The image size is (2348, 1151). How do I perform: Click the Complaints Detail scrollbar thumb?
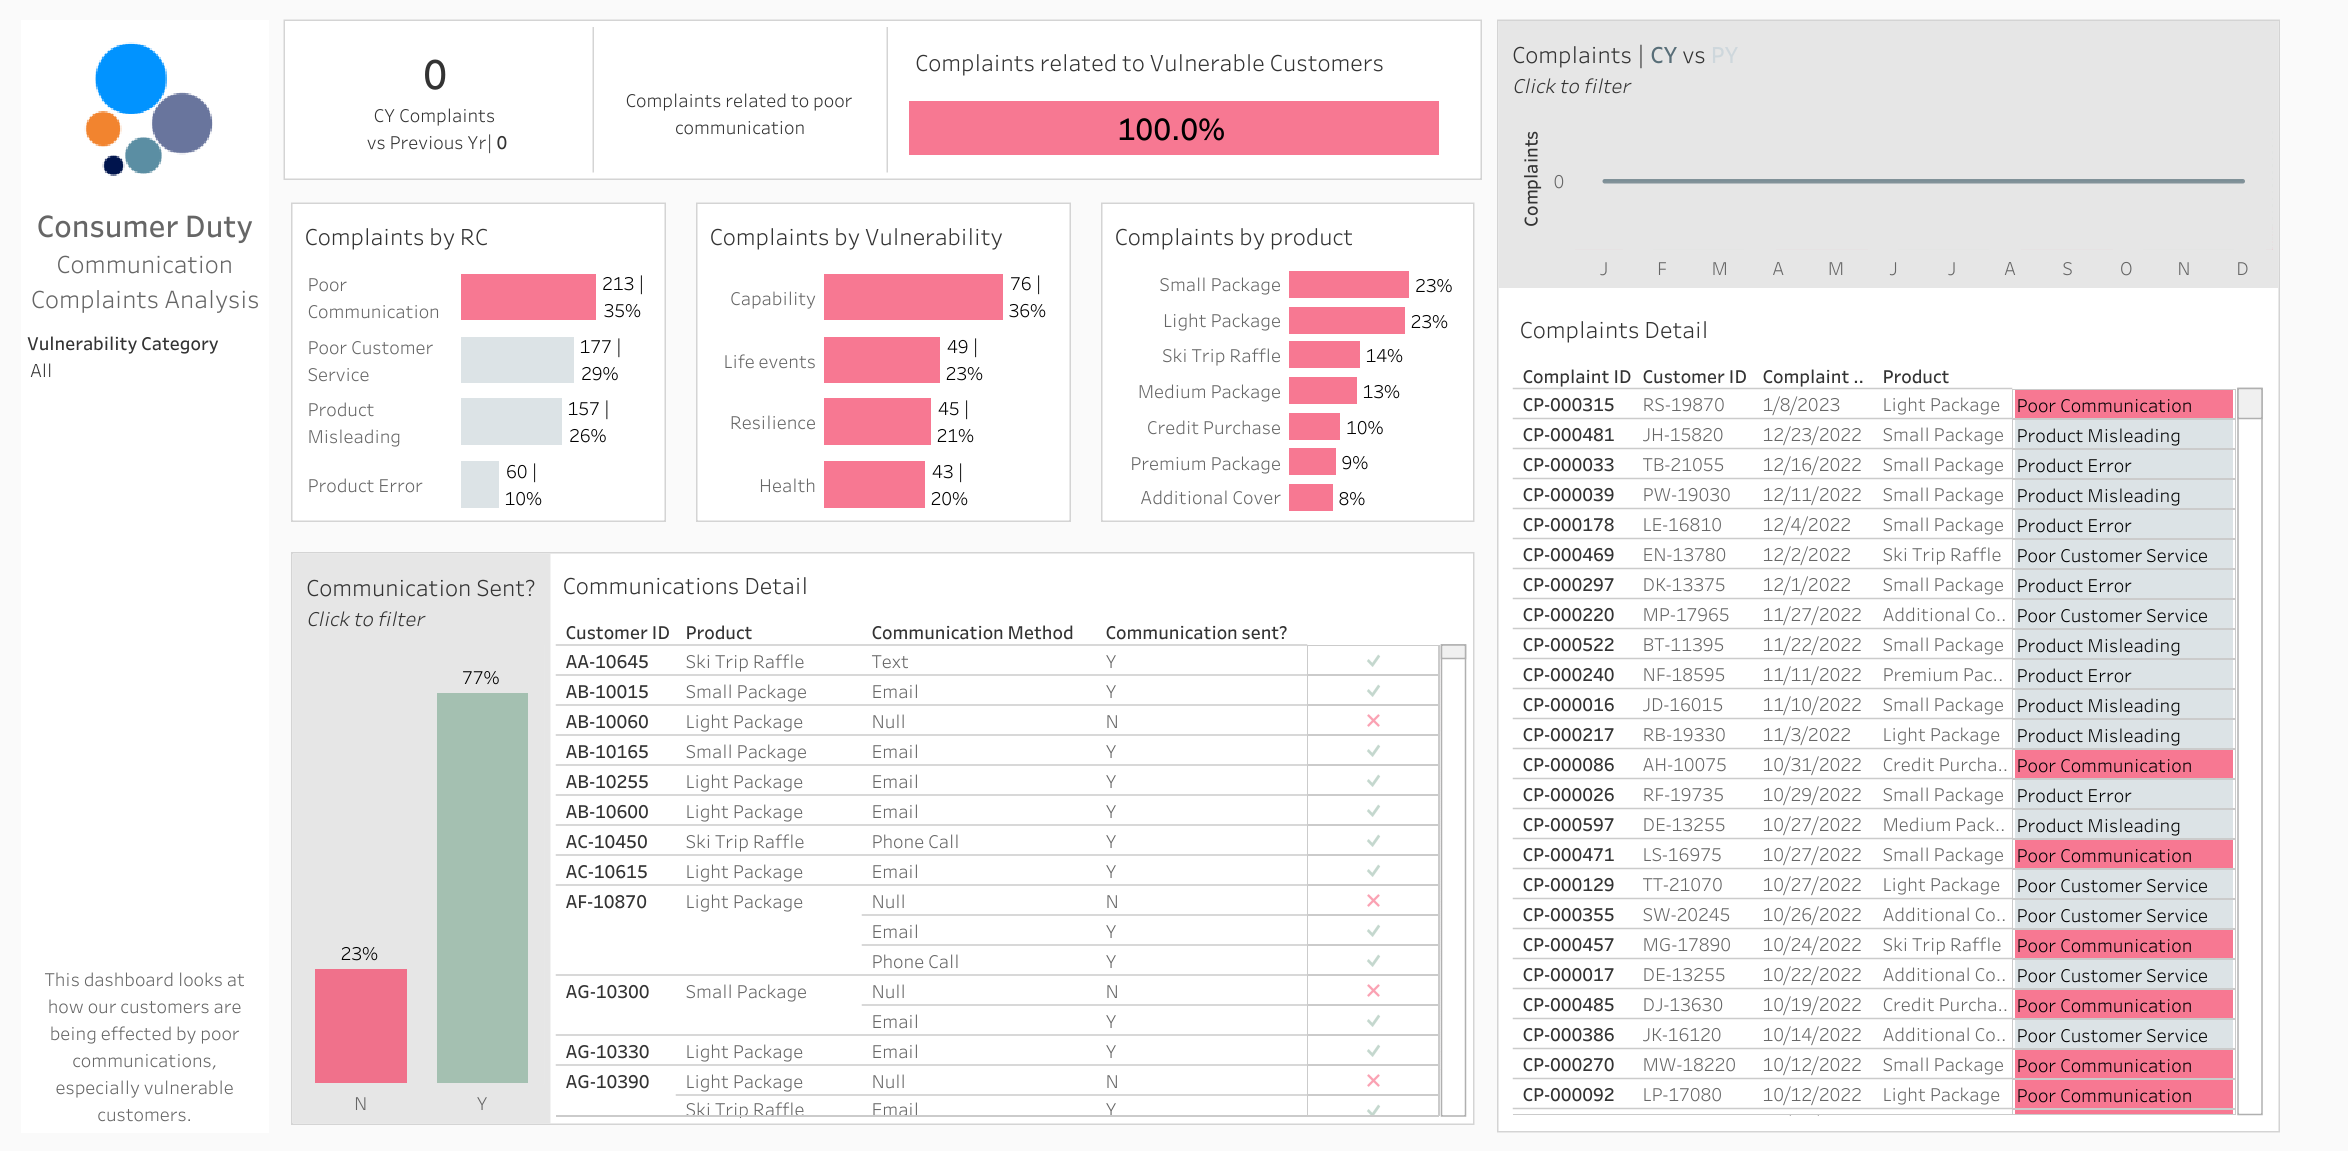(2249, 404)
